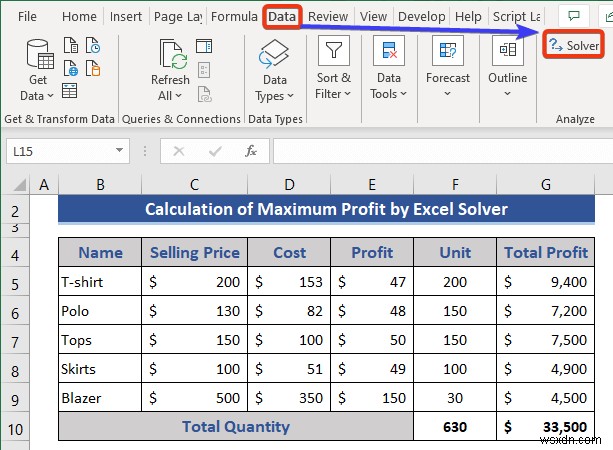
Task: Click the T-shirt total profit 9,400 cell
Action: click(x=546, y=281)
